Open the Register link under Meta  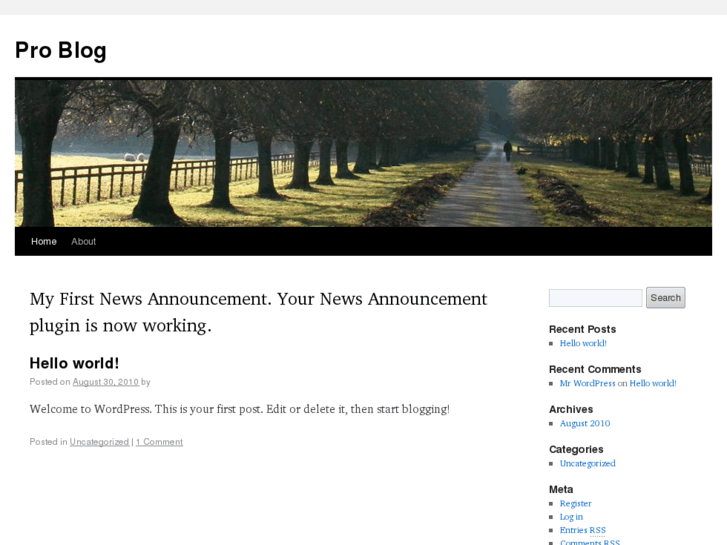tap(575, 503)
